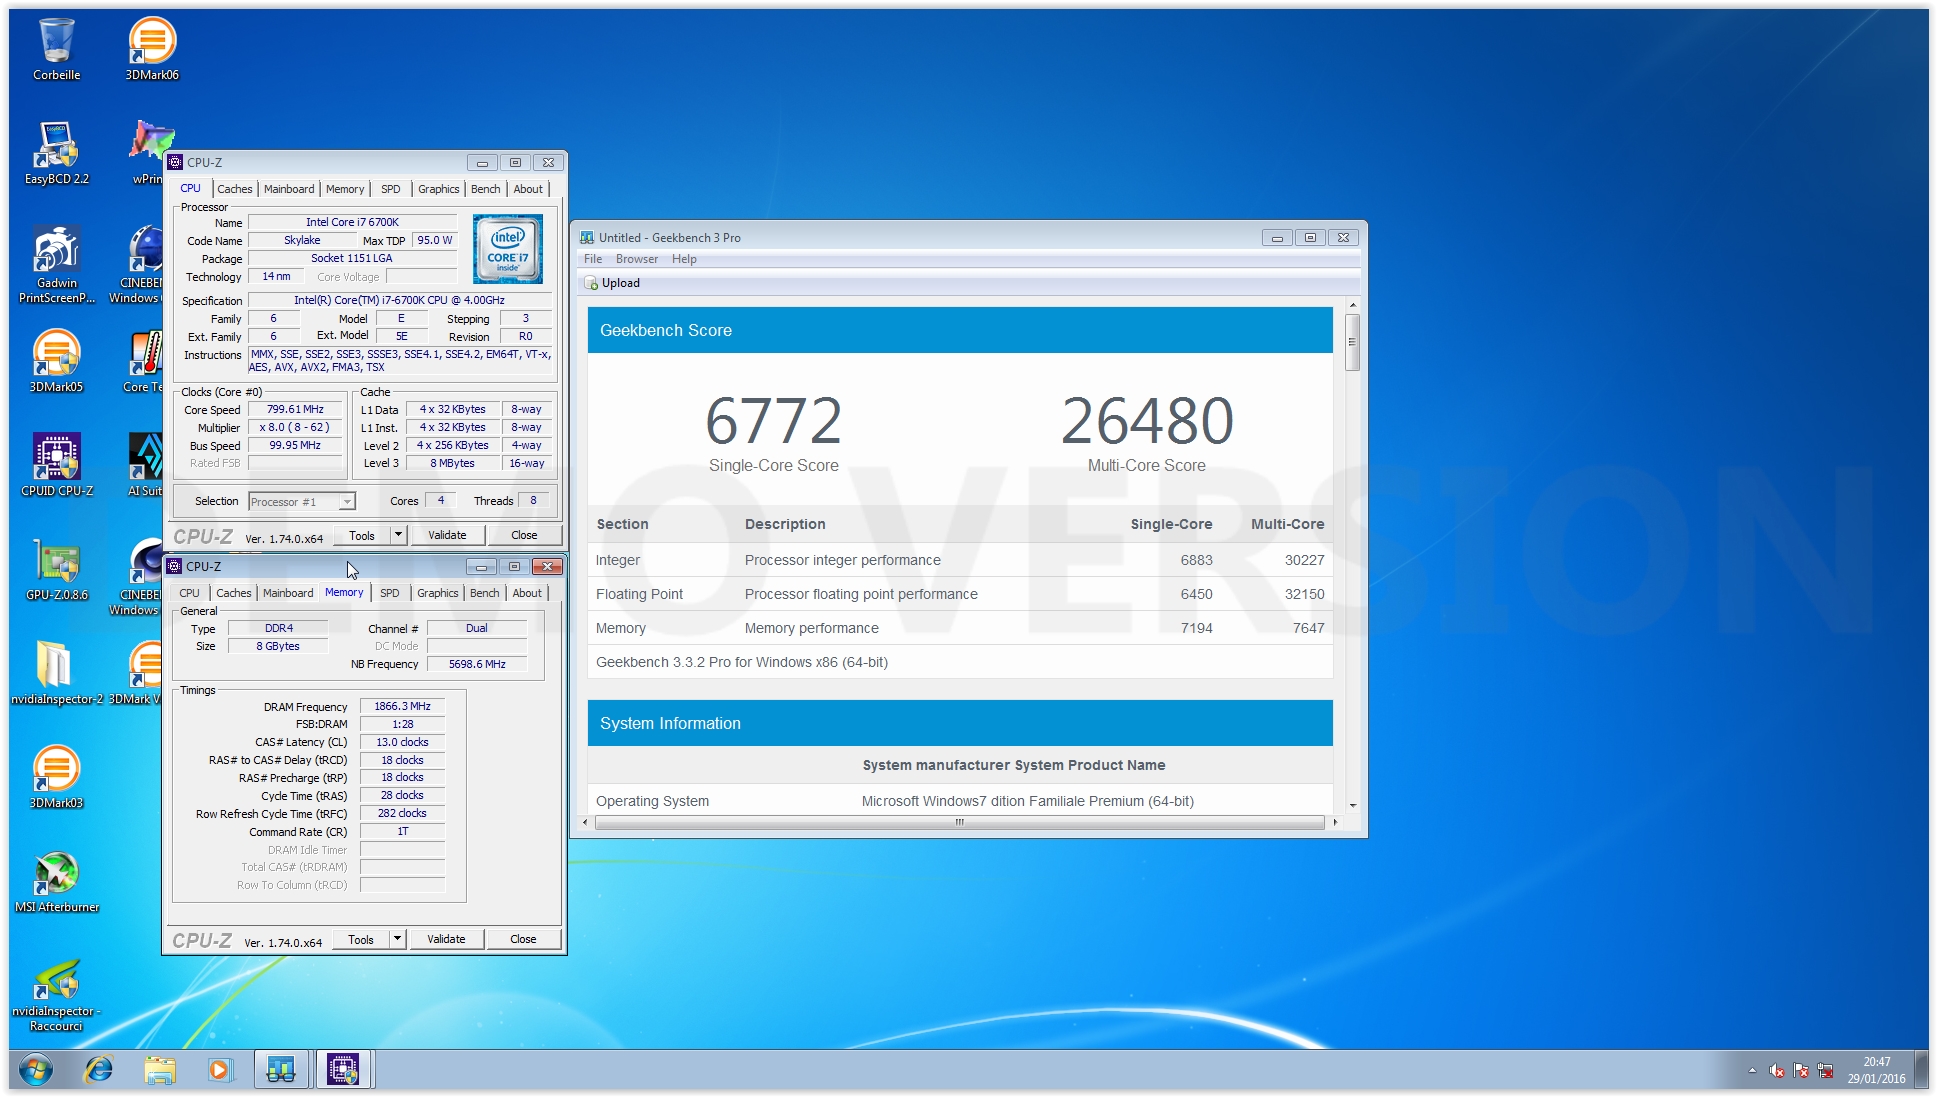The height and width of the screenshot is (1097, 1937).
Task: Switch to the CPU-Z taskbar button
Action: 344,1070
